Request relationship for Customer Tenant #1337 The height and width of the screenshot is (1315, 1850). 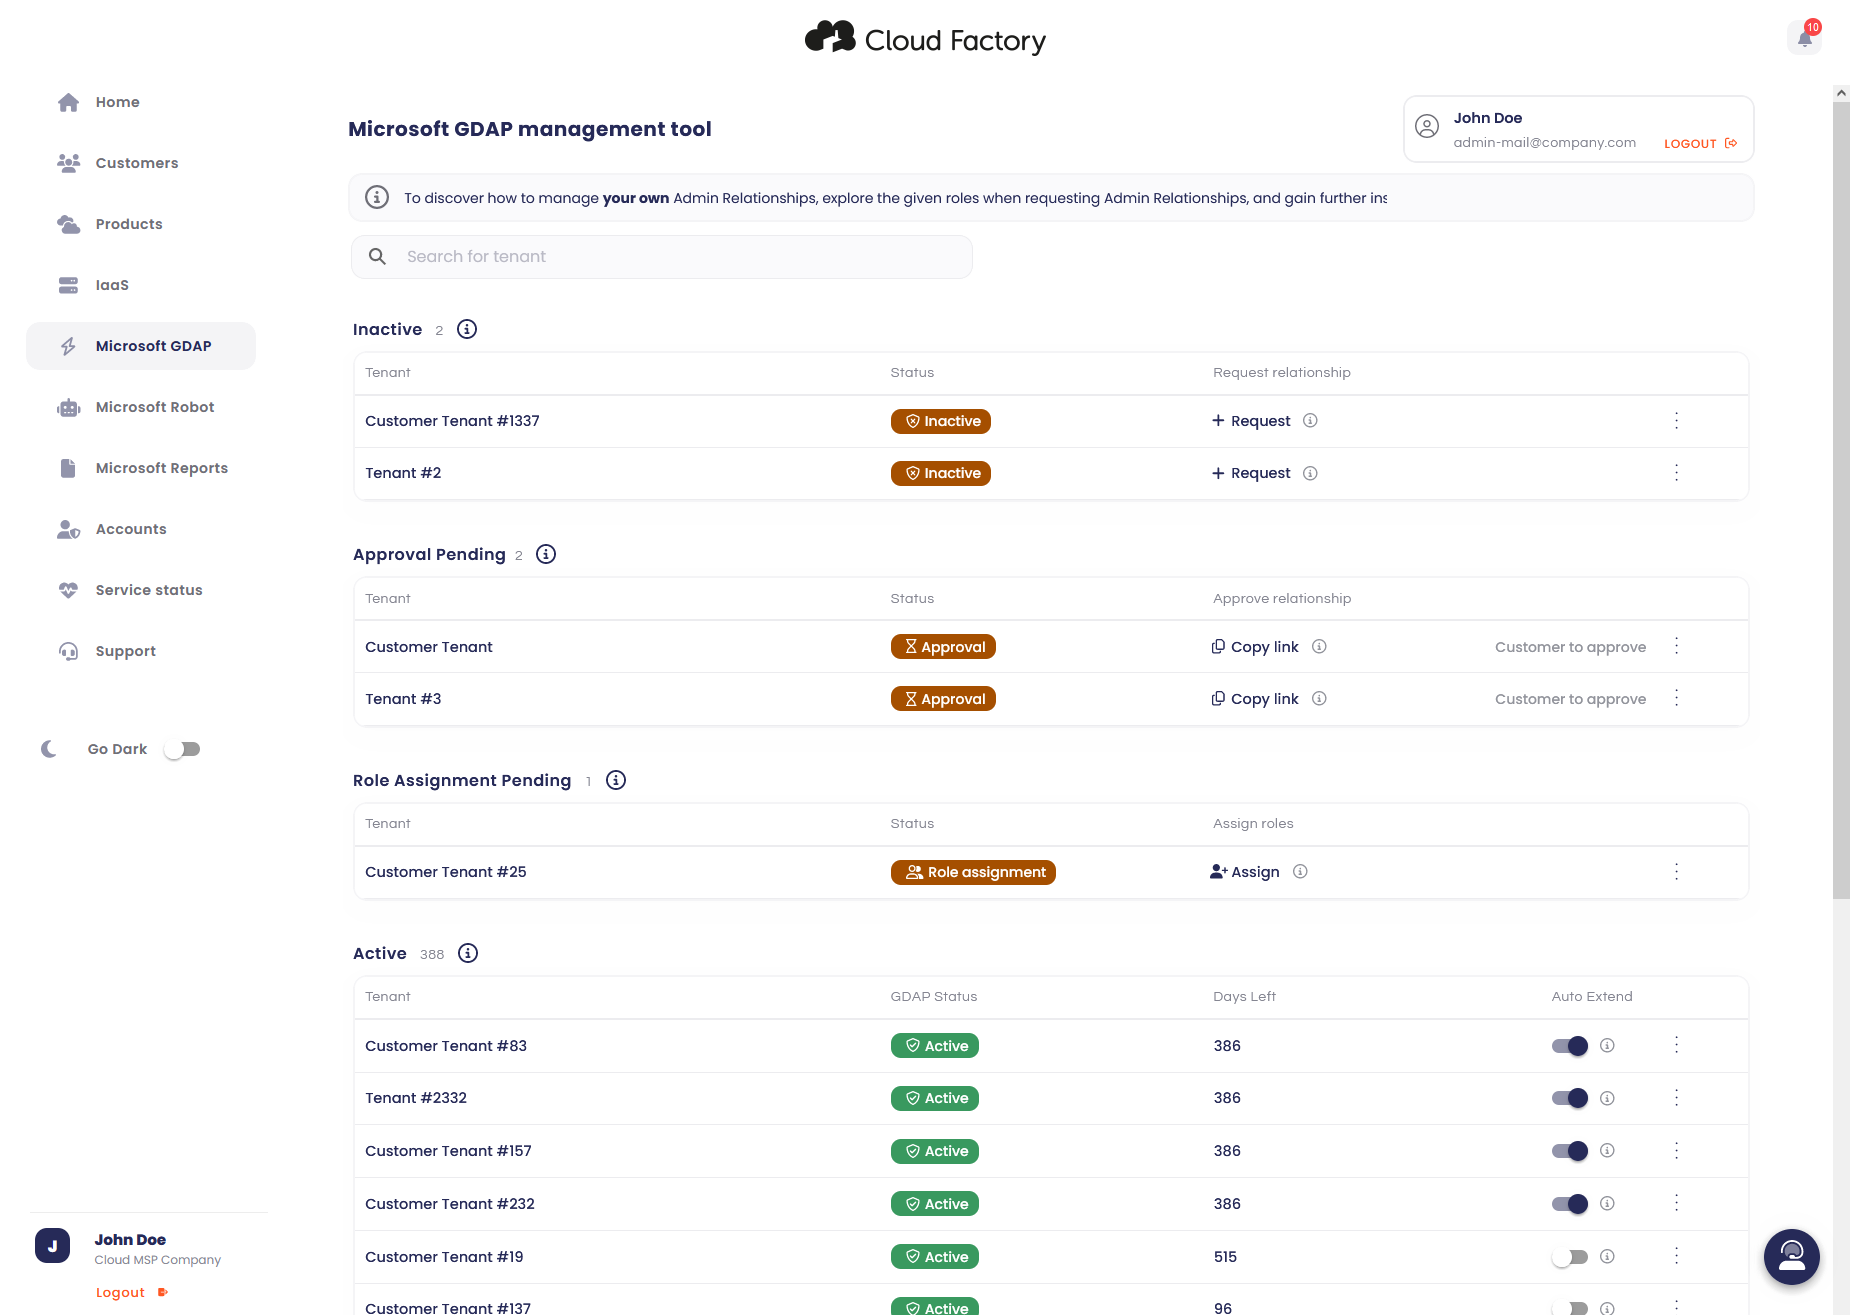click(1251, 421)
